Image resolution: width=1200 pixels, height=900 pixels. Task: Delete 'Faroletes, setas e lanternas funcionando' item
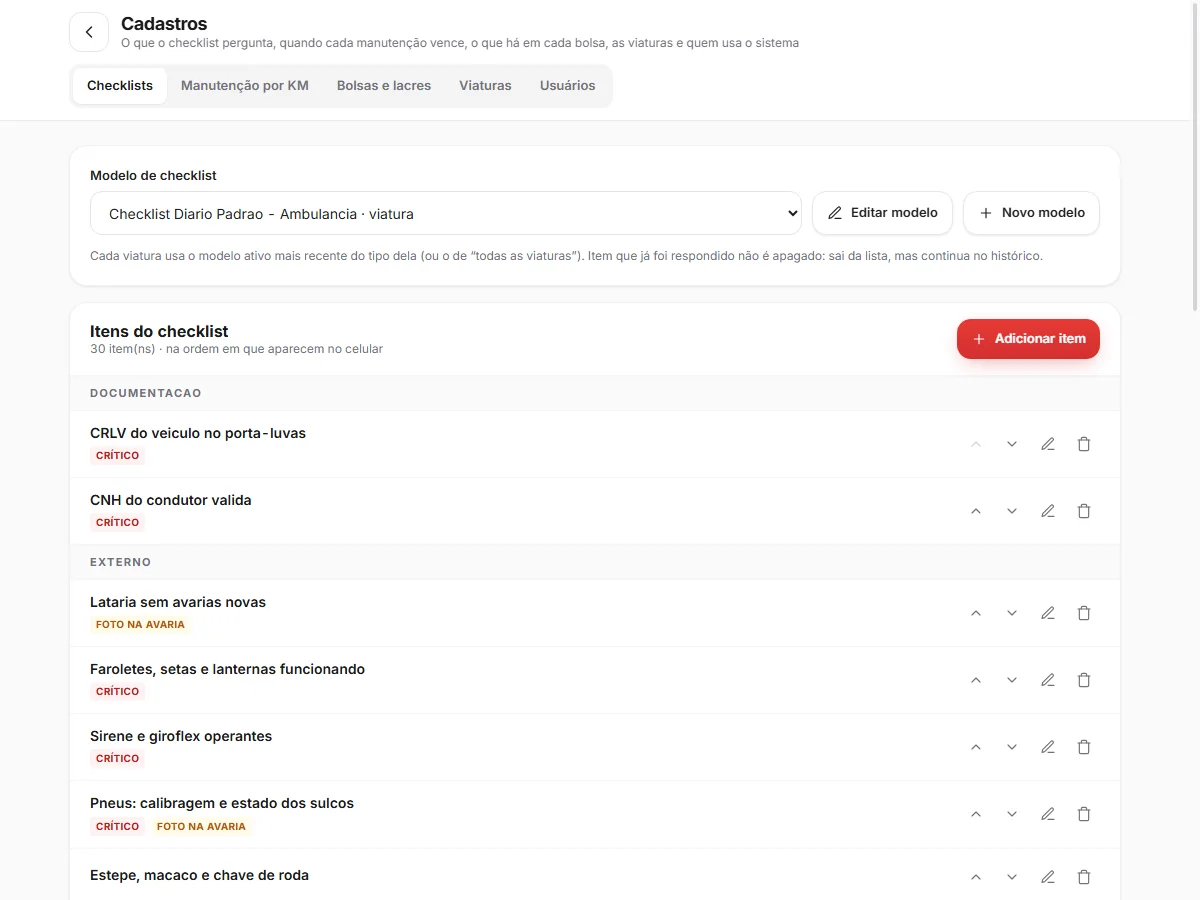(x=1084, y=680)
